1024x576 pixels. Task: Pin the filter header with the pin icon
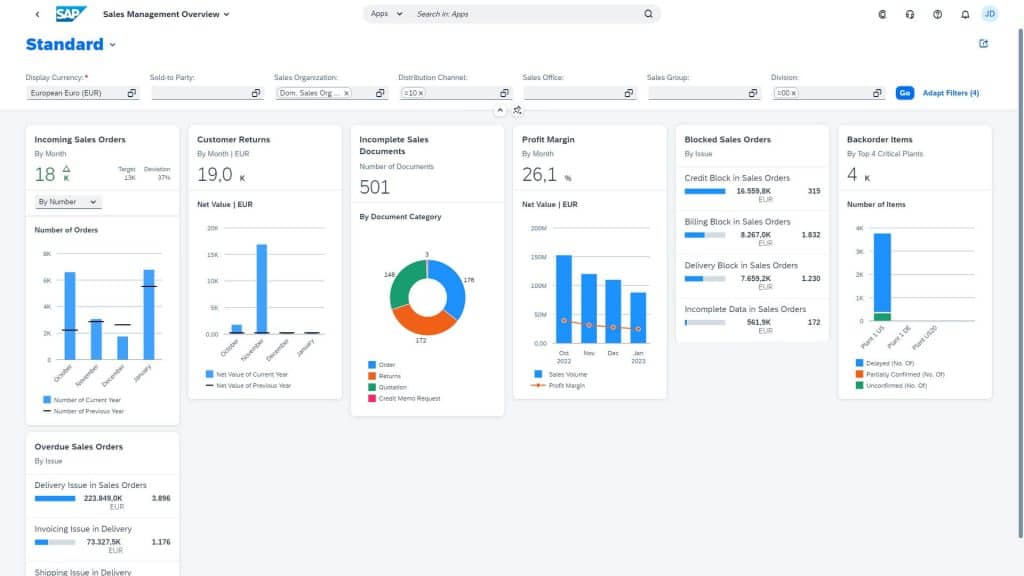[x=517, y=110]
